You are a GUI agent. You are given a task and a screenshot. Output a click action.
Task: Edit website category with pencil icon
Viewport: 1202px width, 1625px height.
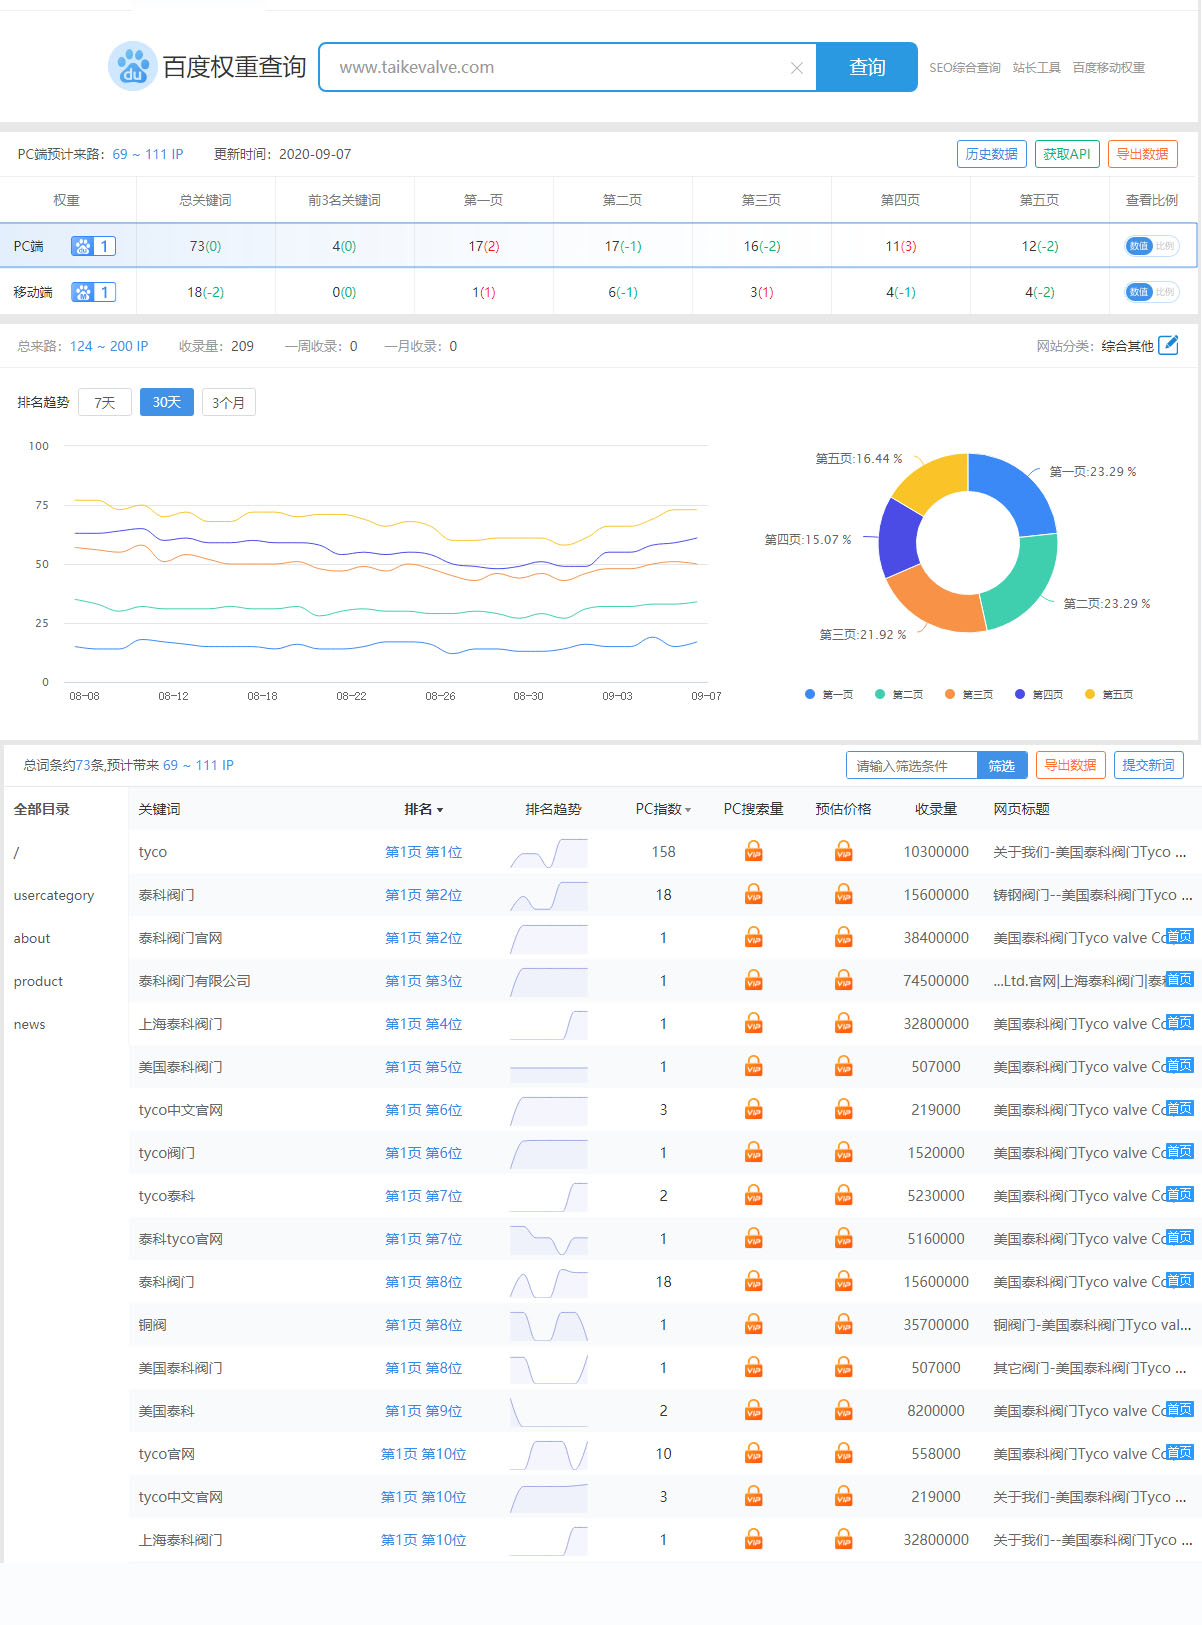(x=1168, y=345)
